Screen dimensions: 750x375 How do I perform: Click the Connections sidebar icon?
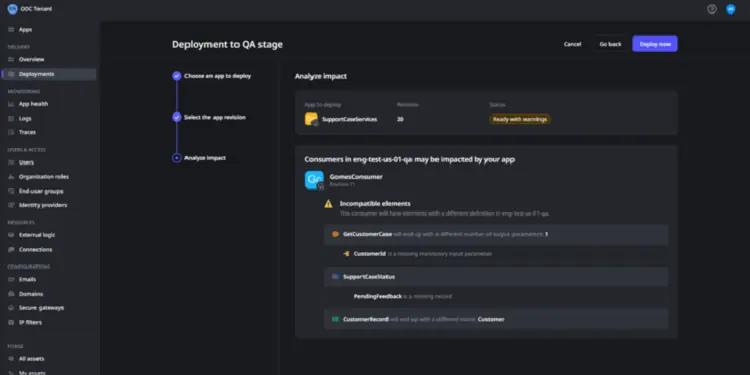coord(11,249)
